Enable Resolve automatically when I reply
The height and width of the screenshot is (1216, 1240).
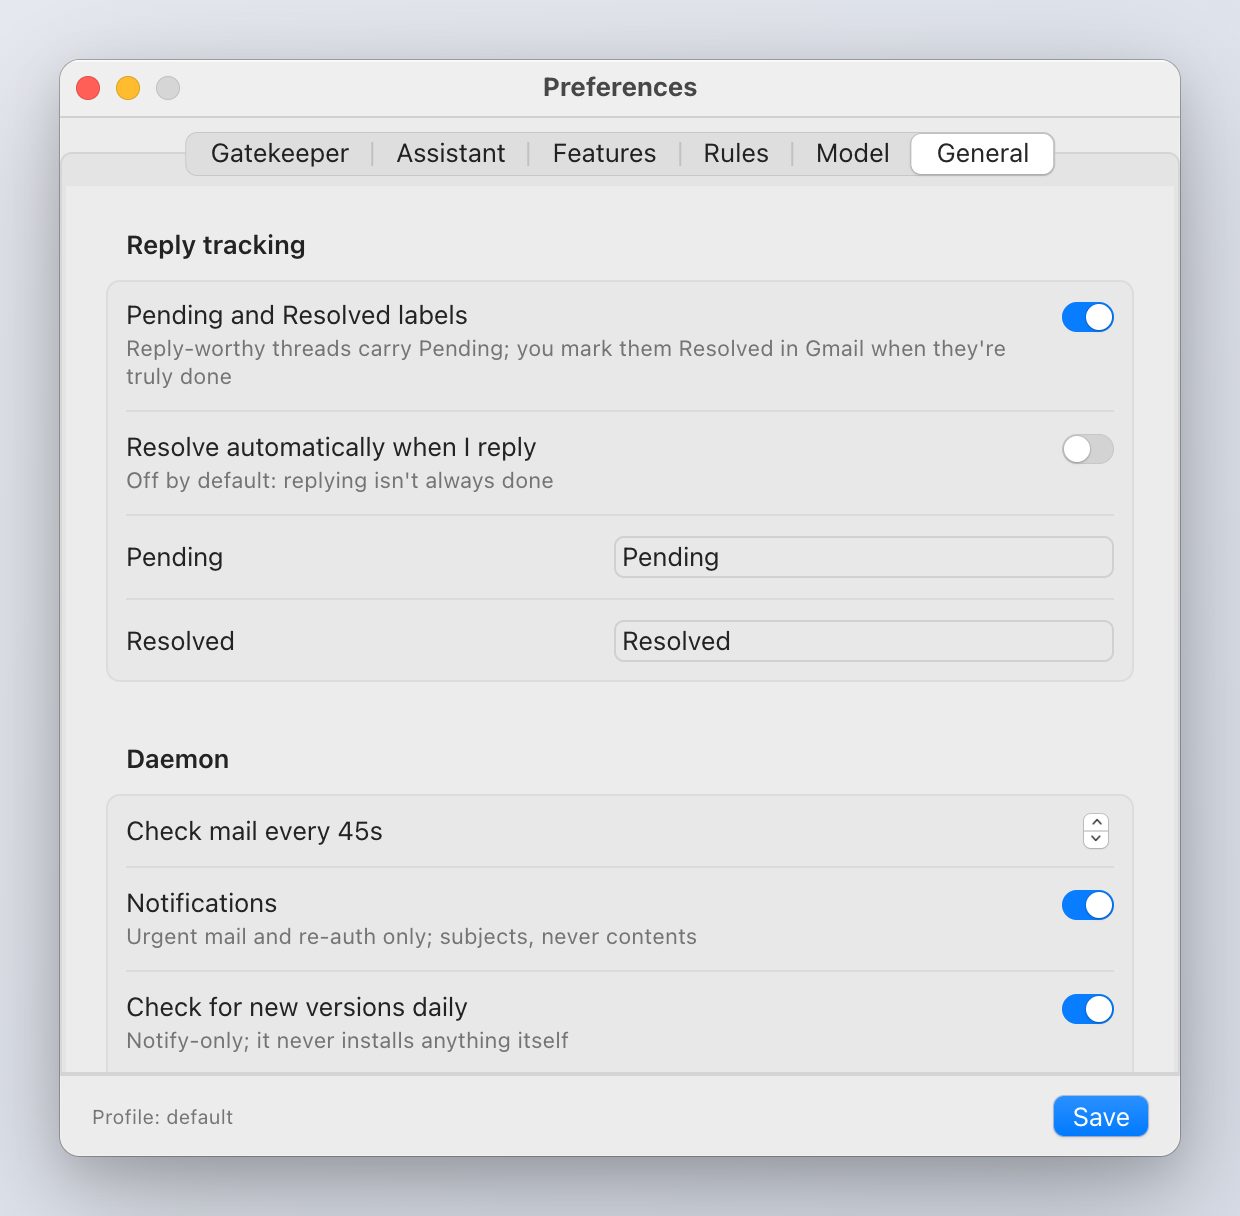1088,449
